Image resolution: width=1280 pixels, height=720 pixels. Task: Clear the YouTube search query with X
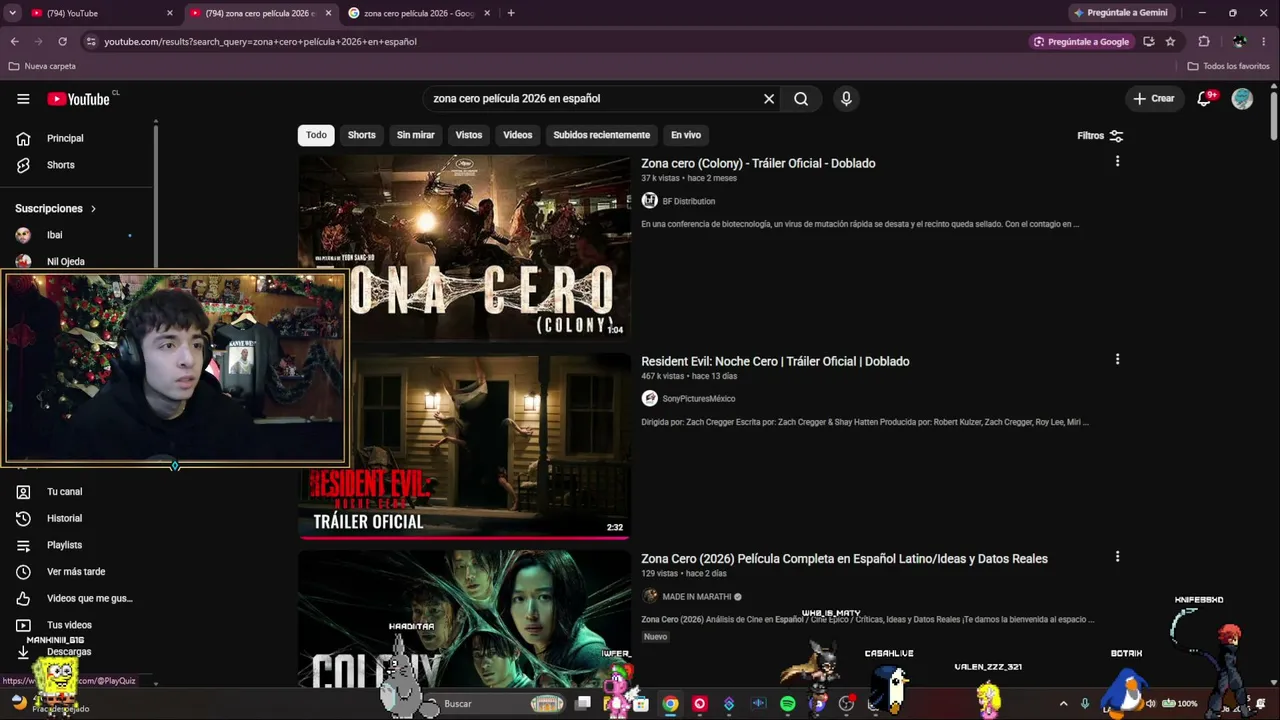pos(769,99)
